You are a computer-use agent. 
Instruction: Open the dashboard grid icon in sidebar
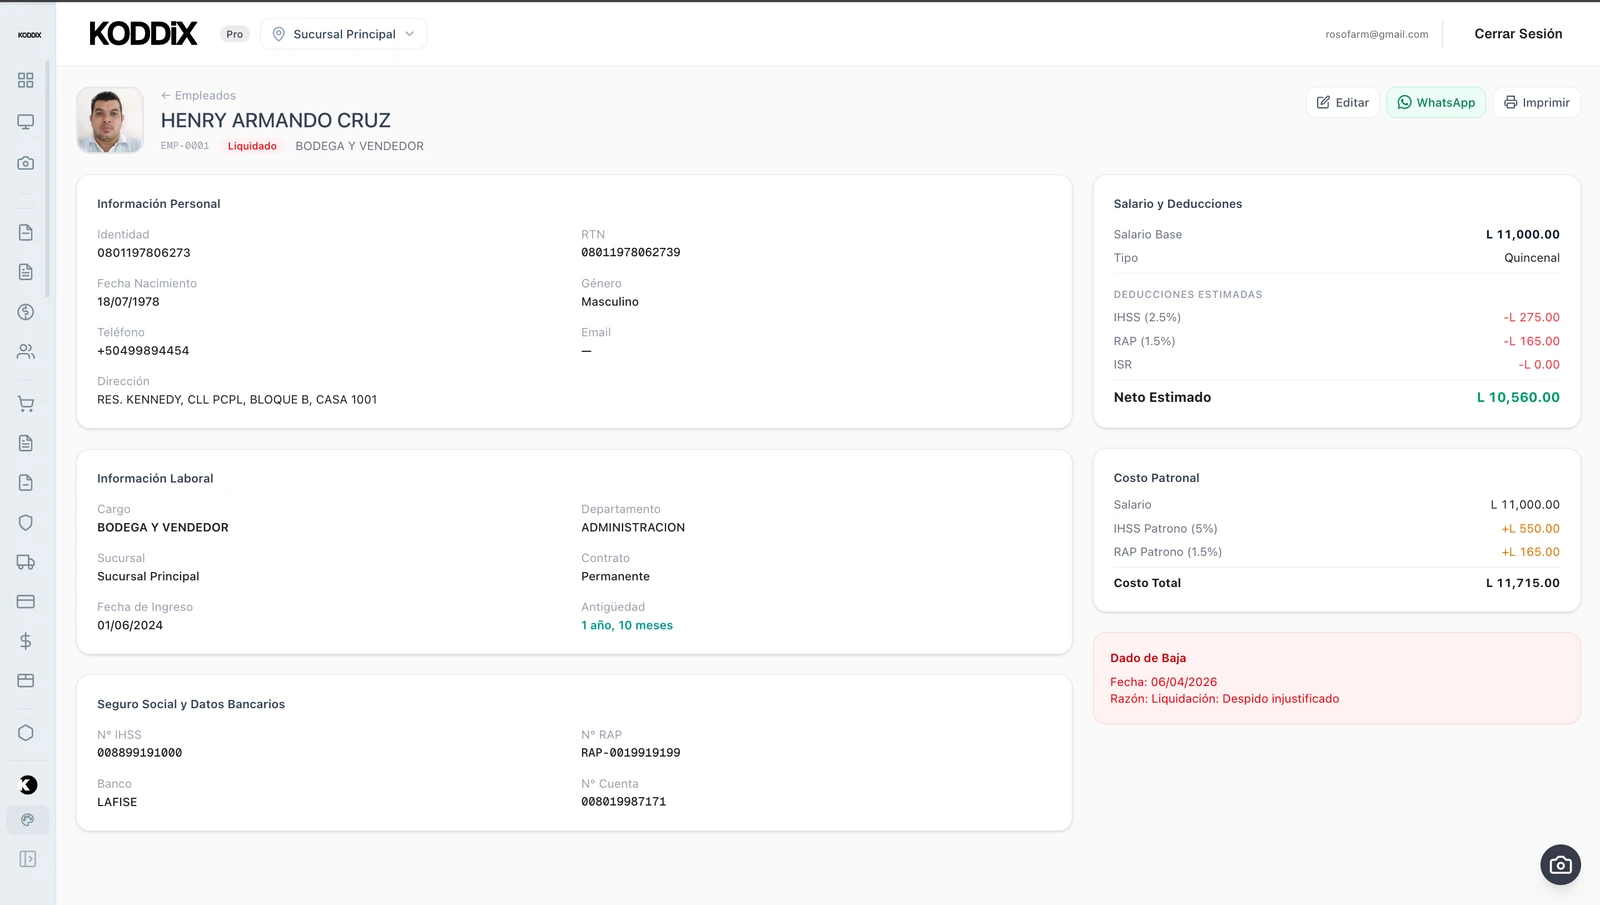[x=26, y=80]
